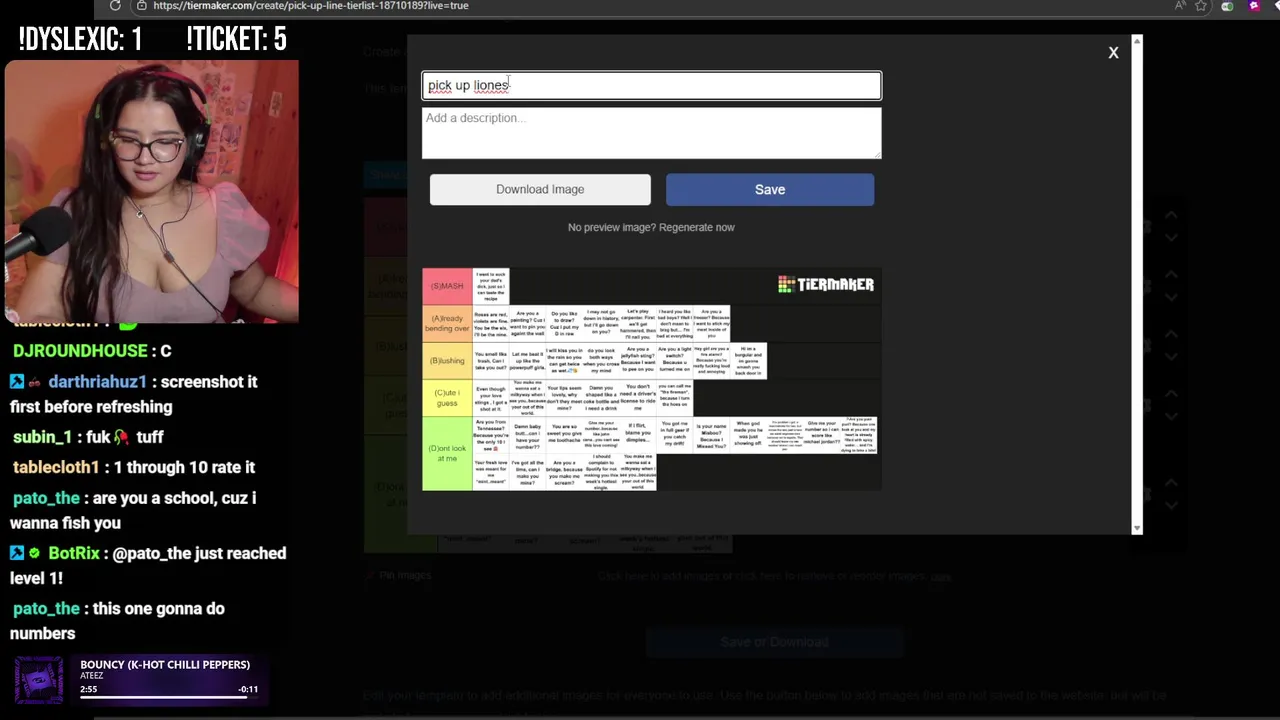Viewport: 1280px width, 720px height.
Task: Click the dialog's scrollbar up arrow
Action: (x=1136, y=42)
